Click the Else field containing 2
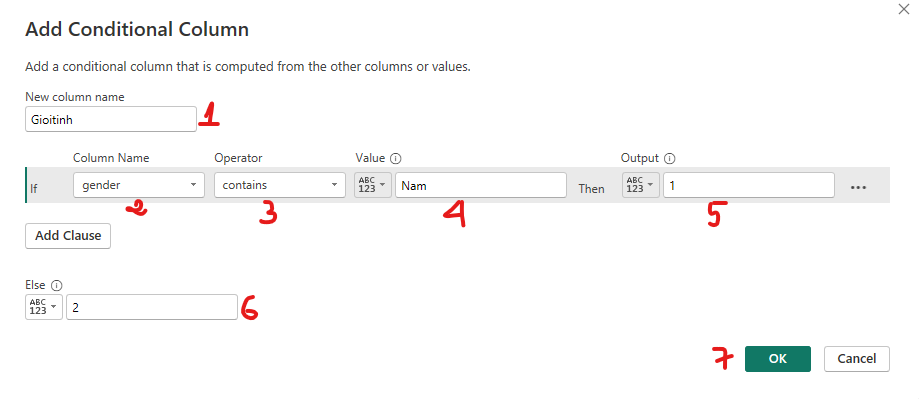Image resolution: width=919 pixels, height=399 pixels. [x=152, y=307]
